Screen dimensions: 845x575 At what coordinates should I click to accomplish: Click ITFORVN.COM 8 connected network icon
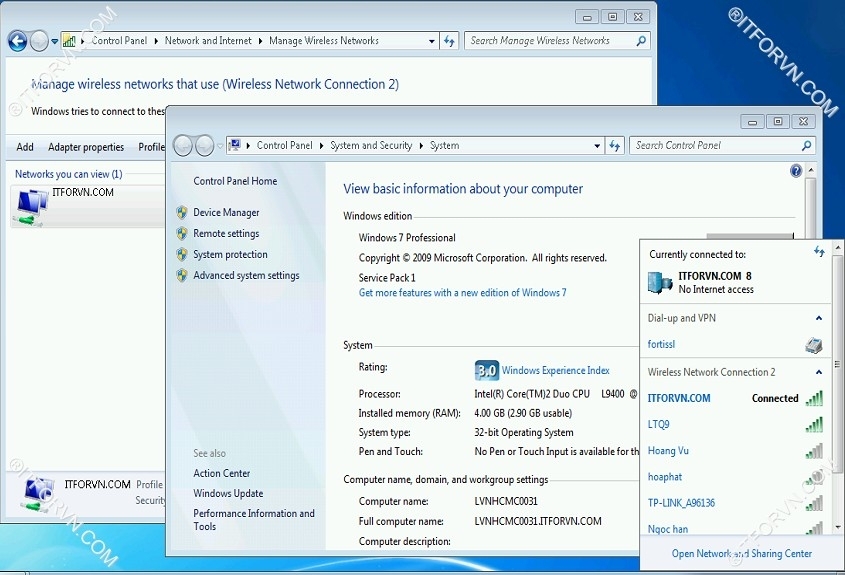(660, 282)
